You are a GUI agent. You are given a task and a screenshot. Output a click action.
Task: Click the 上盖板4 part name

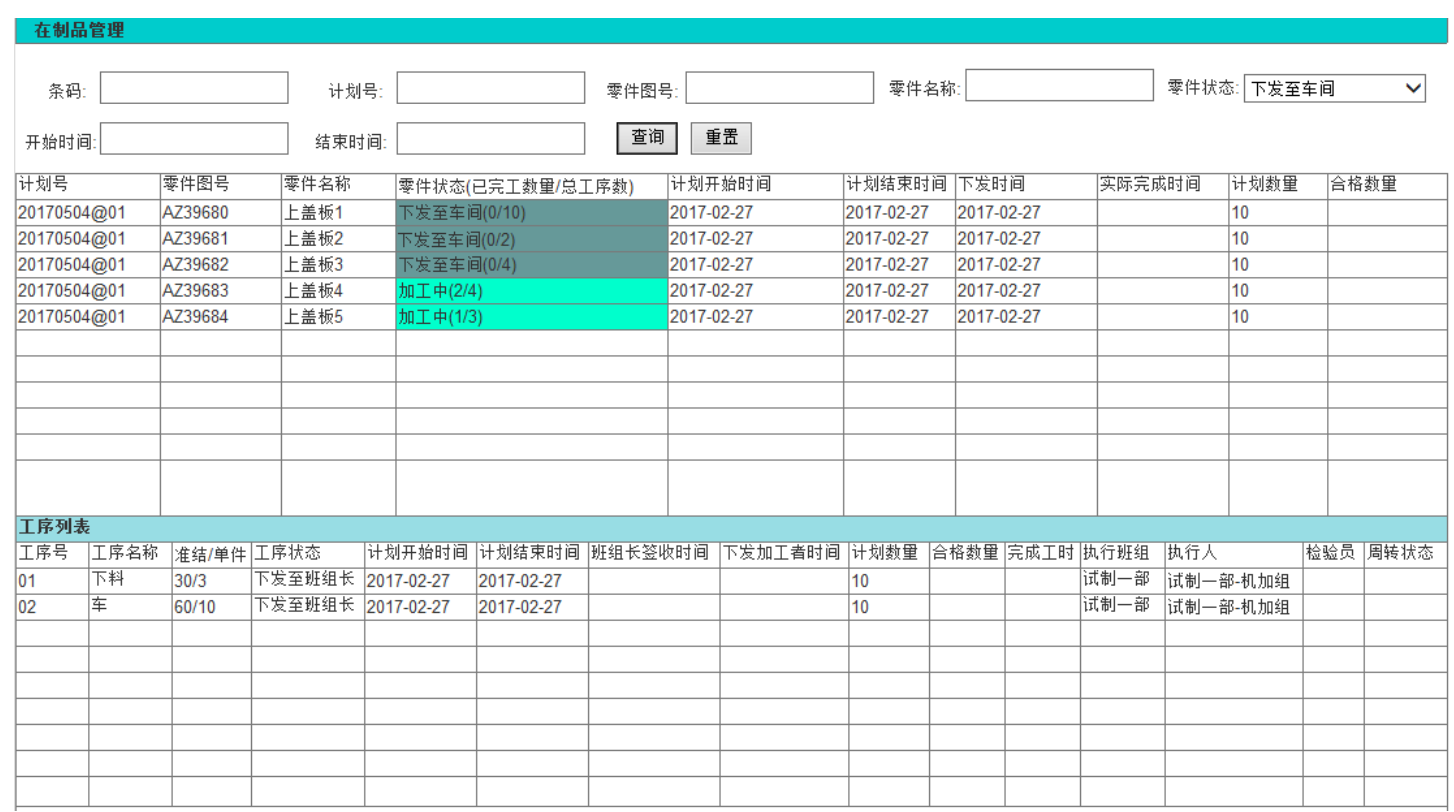coord(314,290)
